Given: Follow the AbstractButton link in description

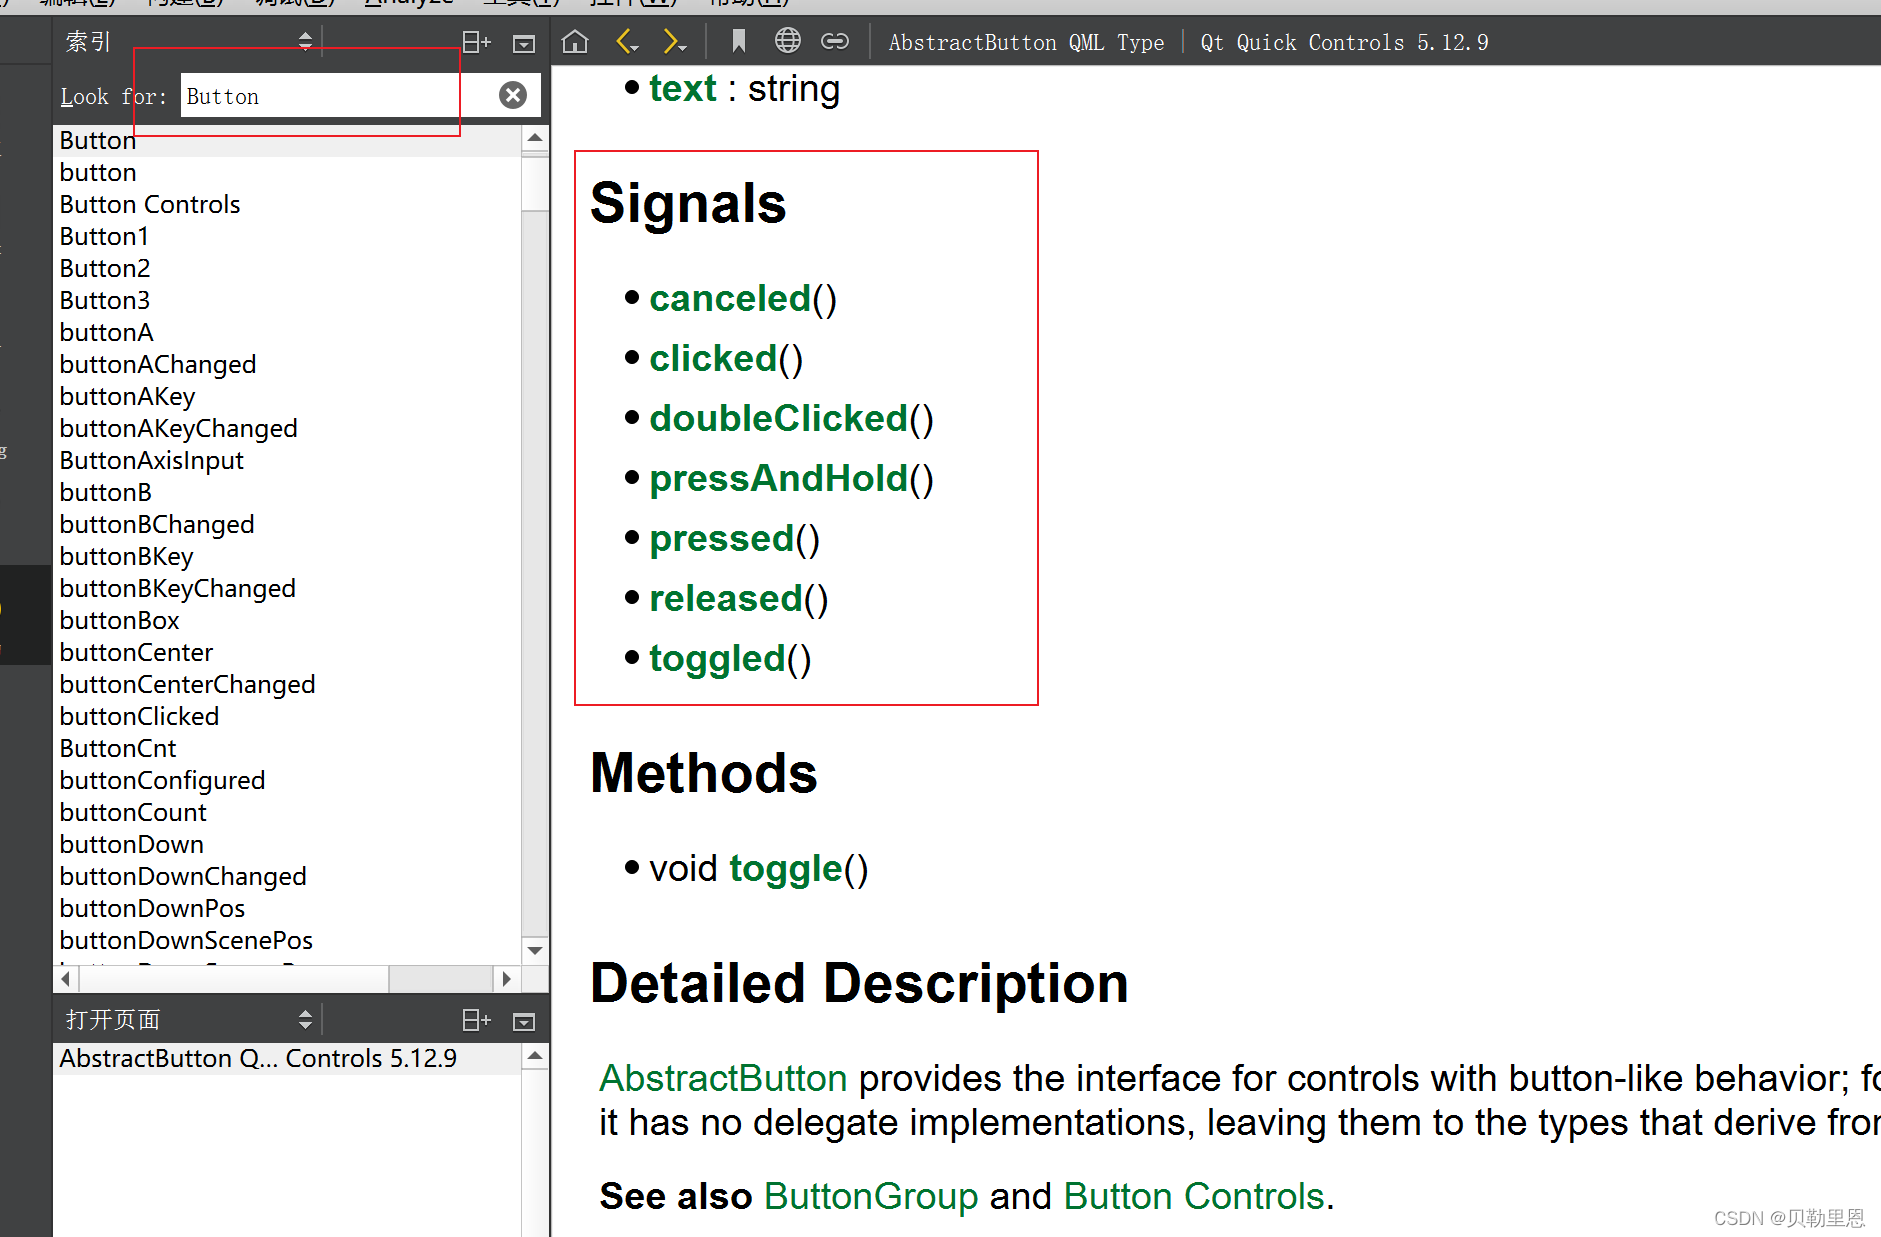Looking at the screenshot, I should coord(723,1078).
